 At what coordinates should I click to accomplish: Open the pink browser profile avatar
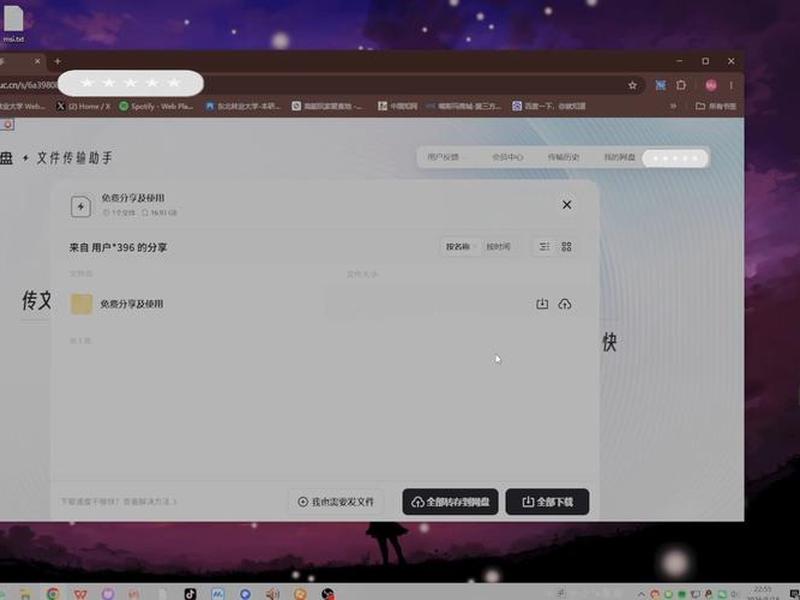point(711,85)
